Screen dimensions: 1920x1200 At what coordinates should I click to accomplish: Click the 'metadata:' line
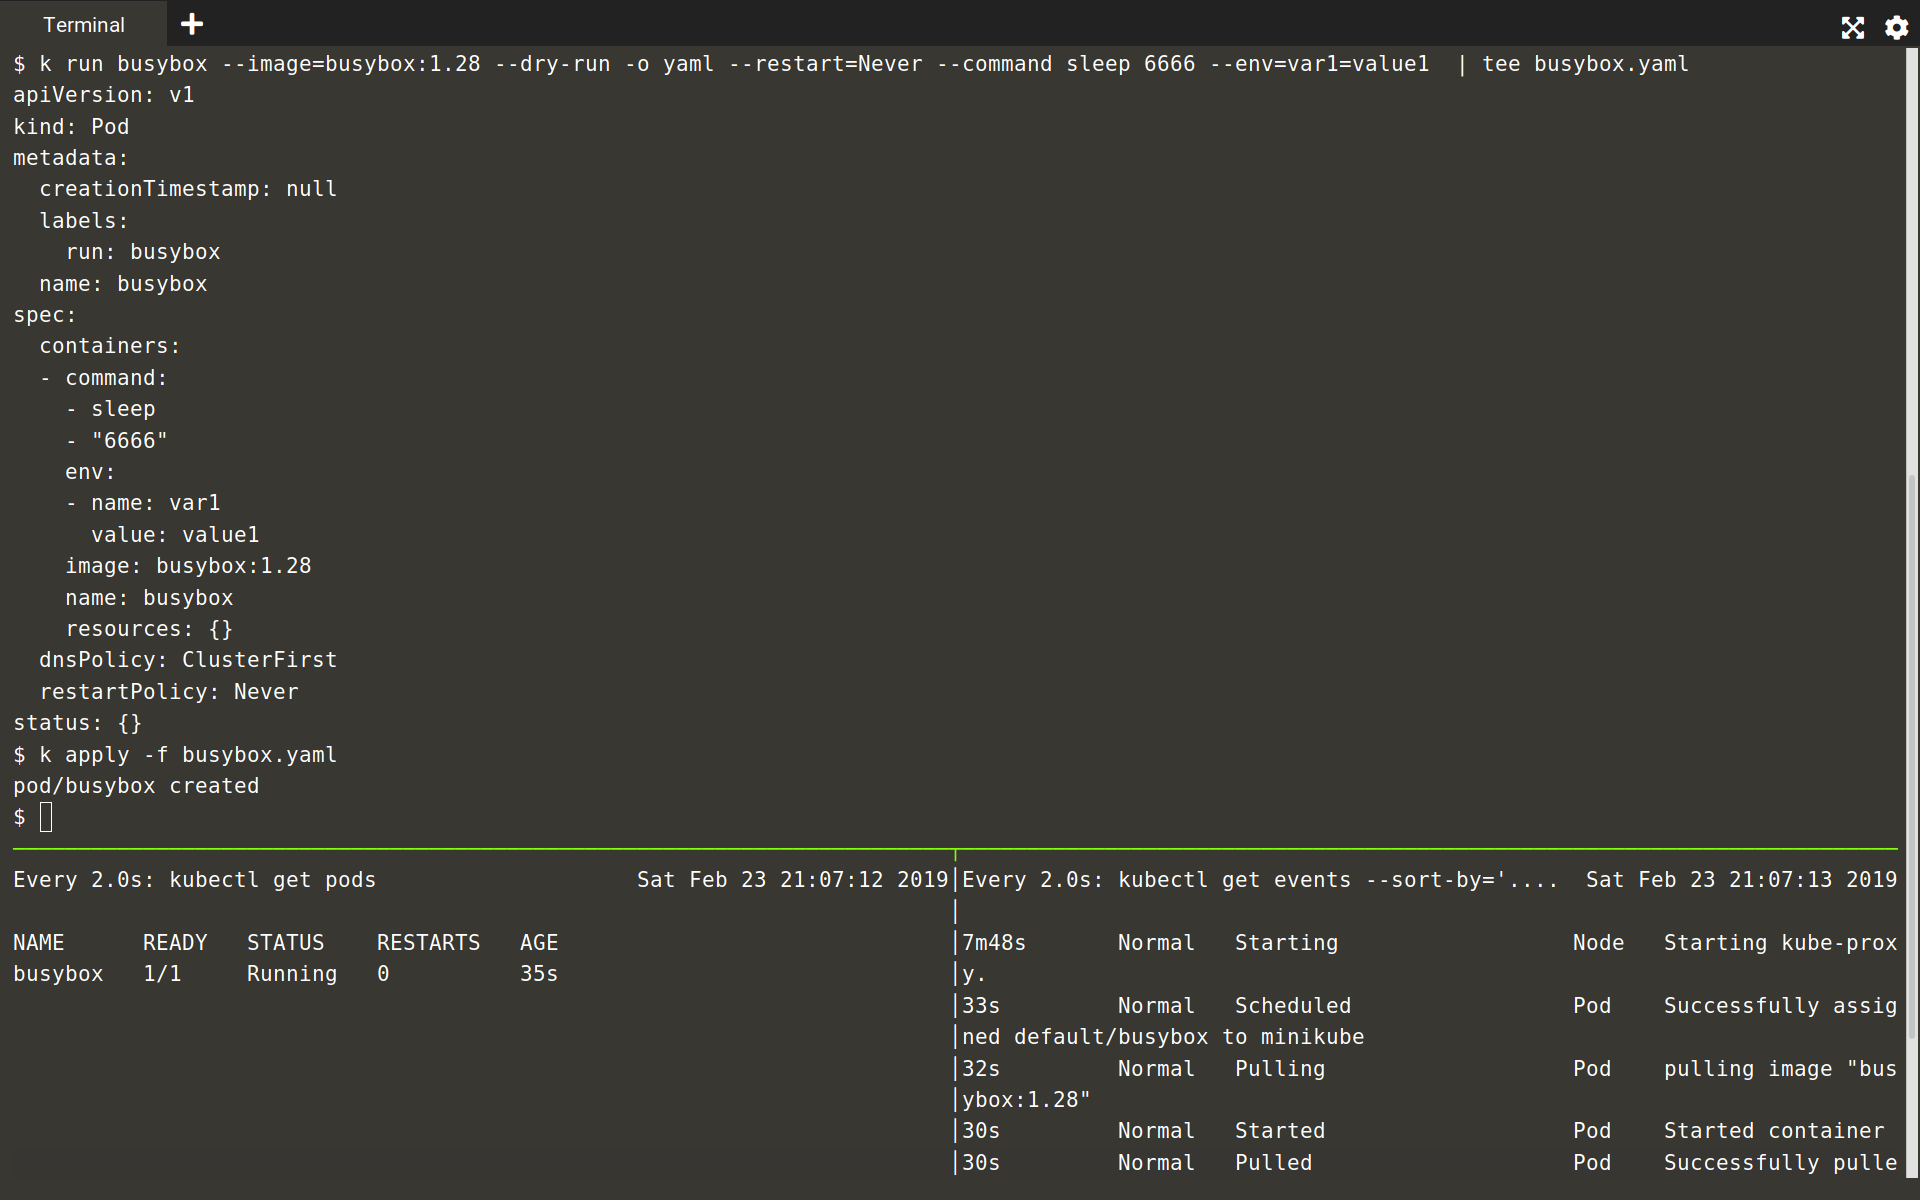[x=71, y=158]
